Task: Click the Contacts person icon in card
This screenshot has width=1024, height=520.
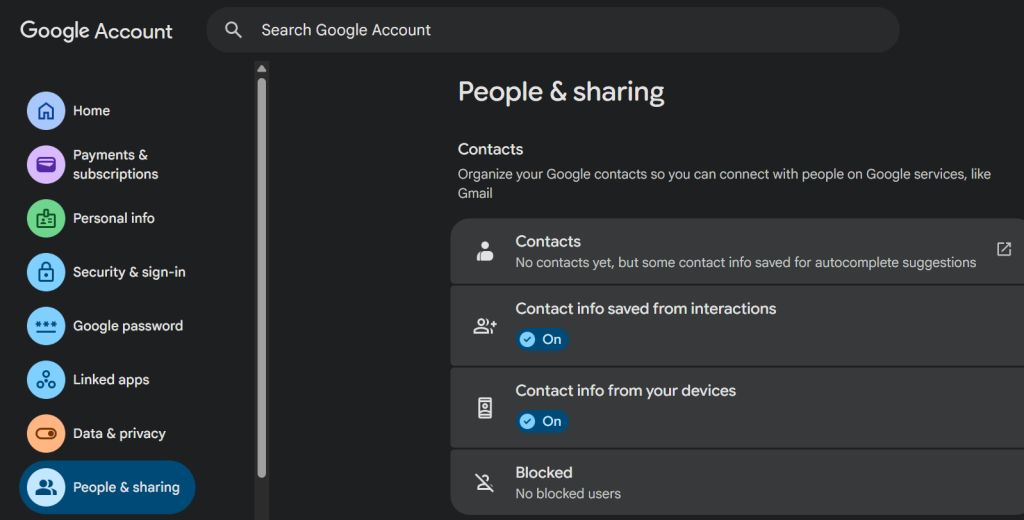Action: coord(485,251)
